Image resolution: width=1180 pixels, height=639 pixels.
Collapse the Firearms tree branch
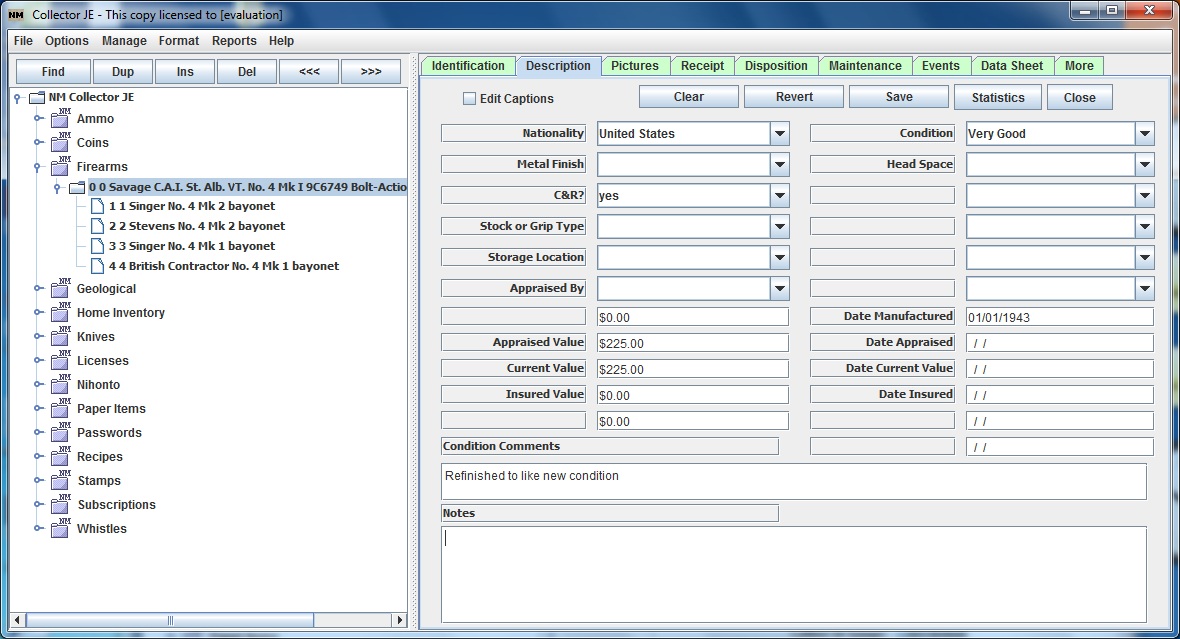coord(39,166)
